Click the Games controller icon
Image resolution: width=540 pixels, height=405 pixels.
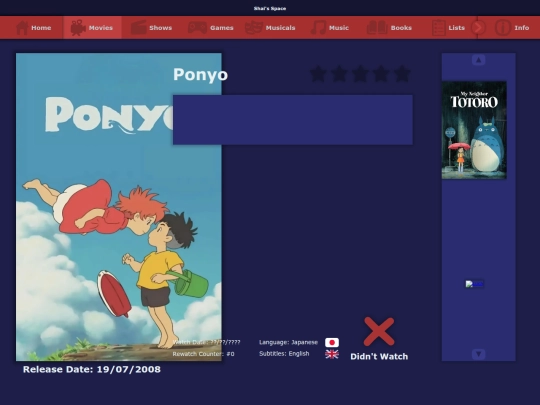point(197,28)
